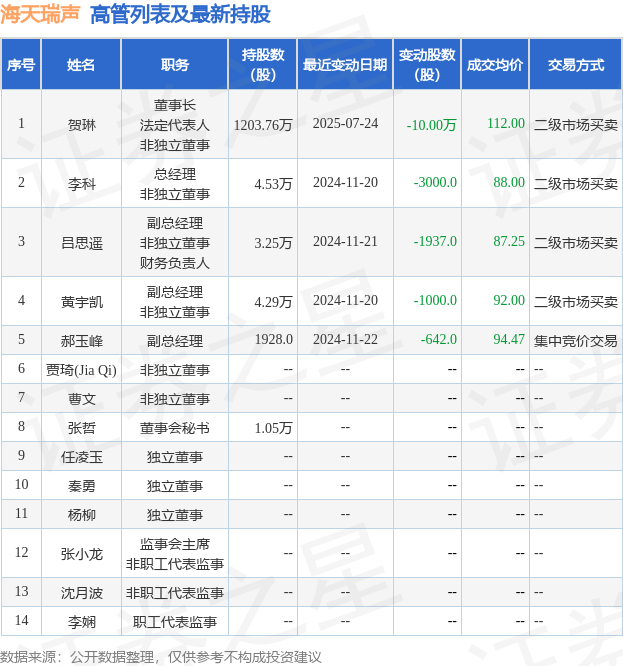623x666 pixels.
Task: Click the 交易方式 column header
Action: tap(575, 65)
